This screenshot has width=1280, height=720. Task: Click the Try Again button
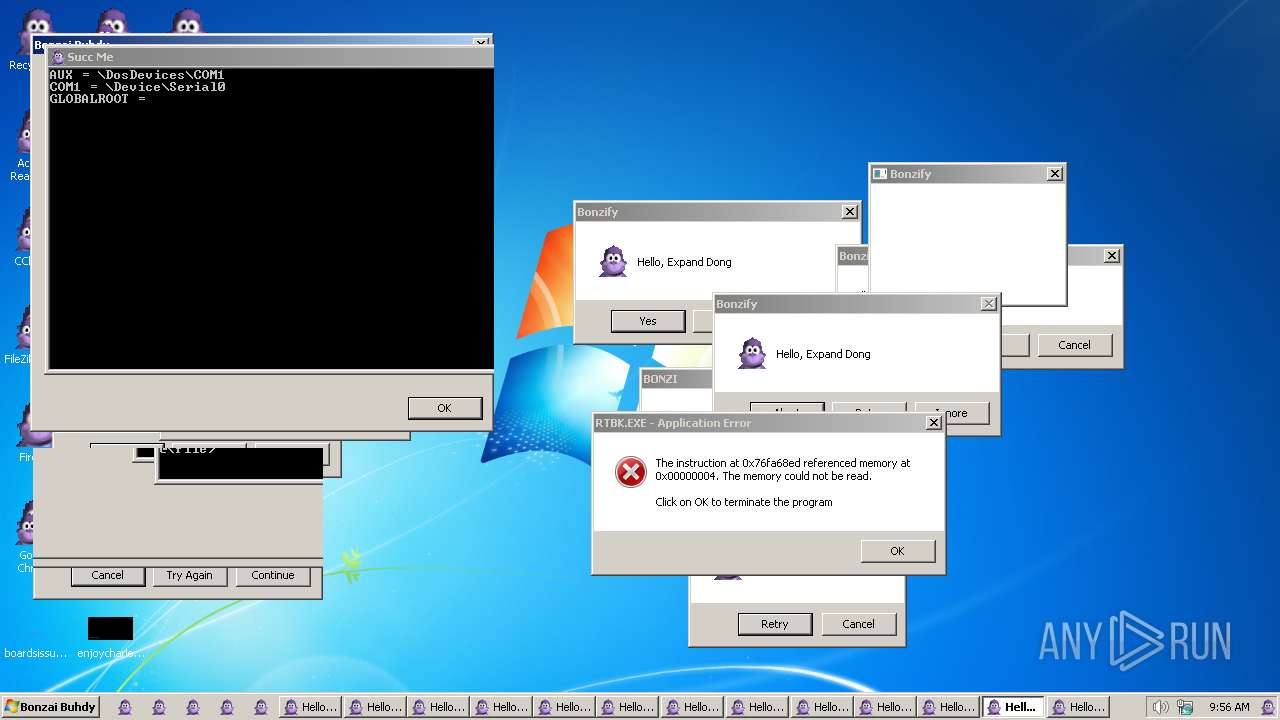pyautogui.click(x=190, y=575)
